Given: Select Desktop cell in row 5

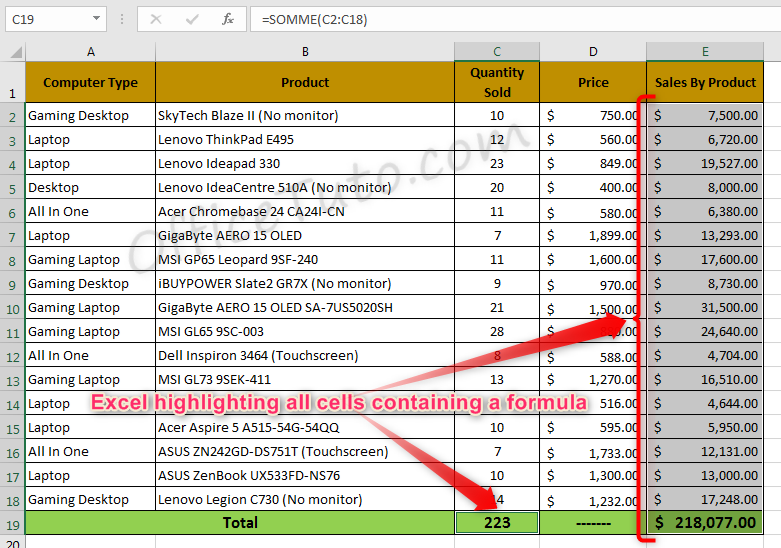Looking at the screenshot, I should click(90, 187).
